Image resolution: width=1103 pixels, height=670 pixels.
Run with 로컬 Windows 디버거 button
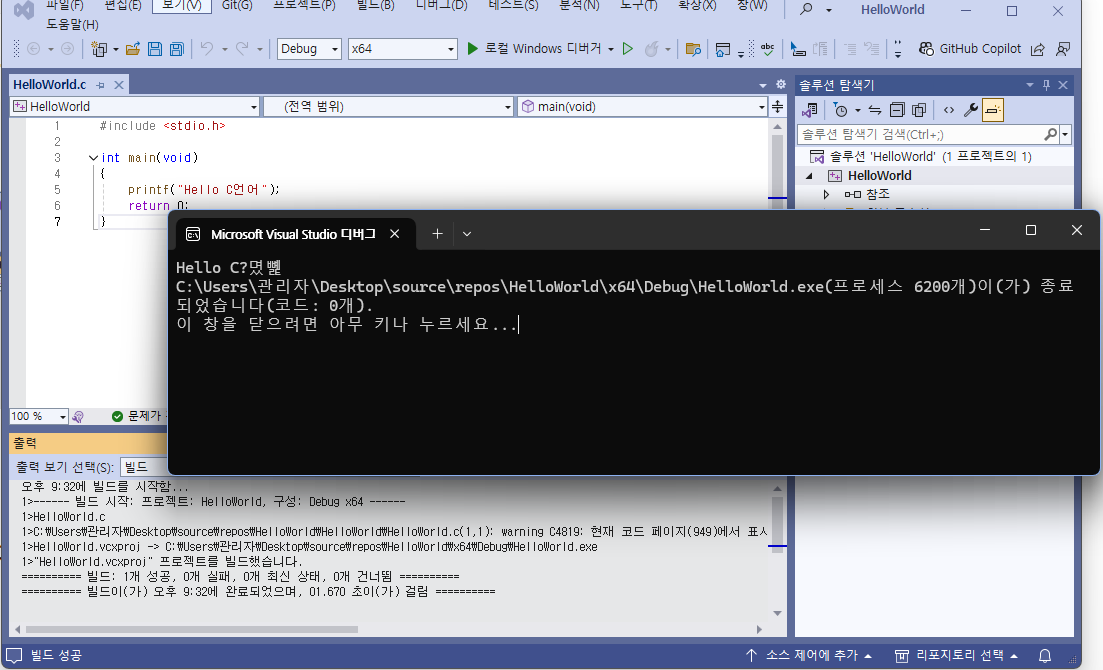(535, 49)
